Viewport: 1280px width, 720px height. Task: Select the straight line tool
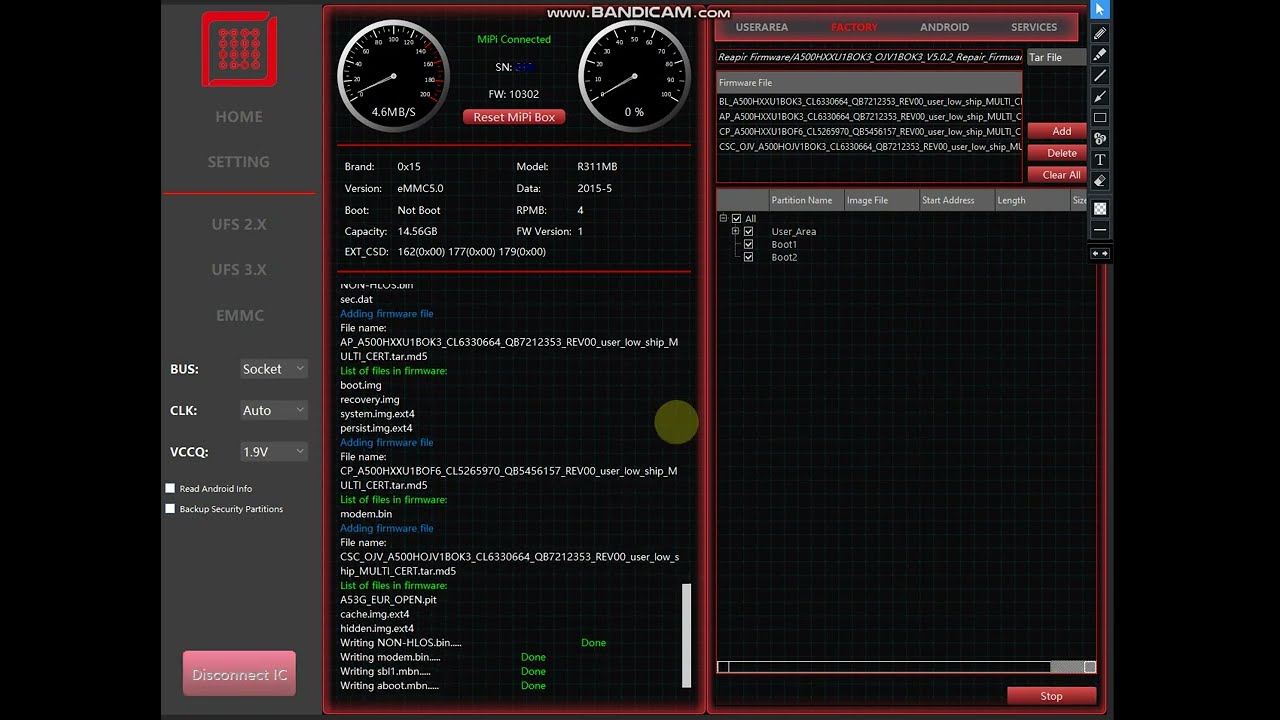coord(1100,75)
